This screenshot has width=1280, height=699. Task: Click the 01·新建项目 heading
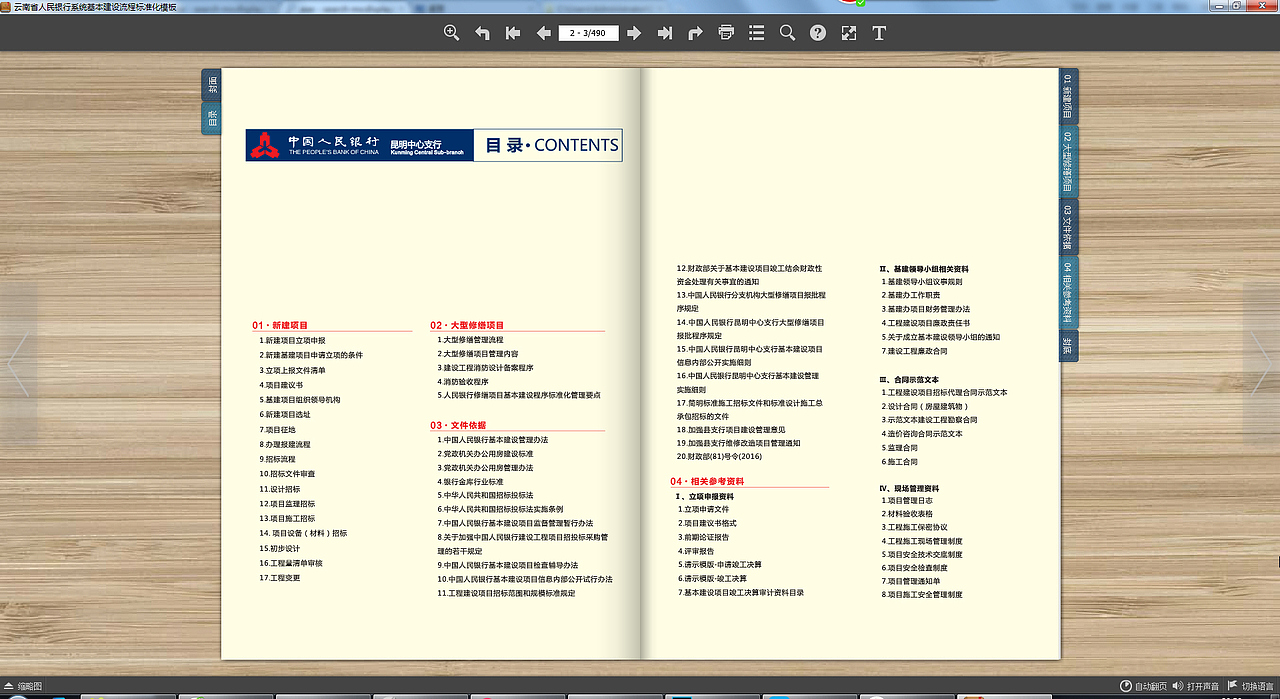[x=280, y=325]
